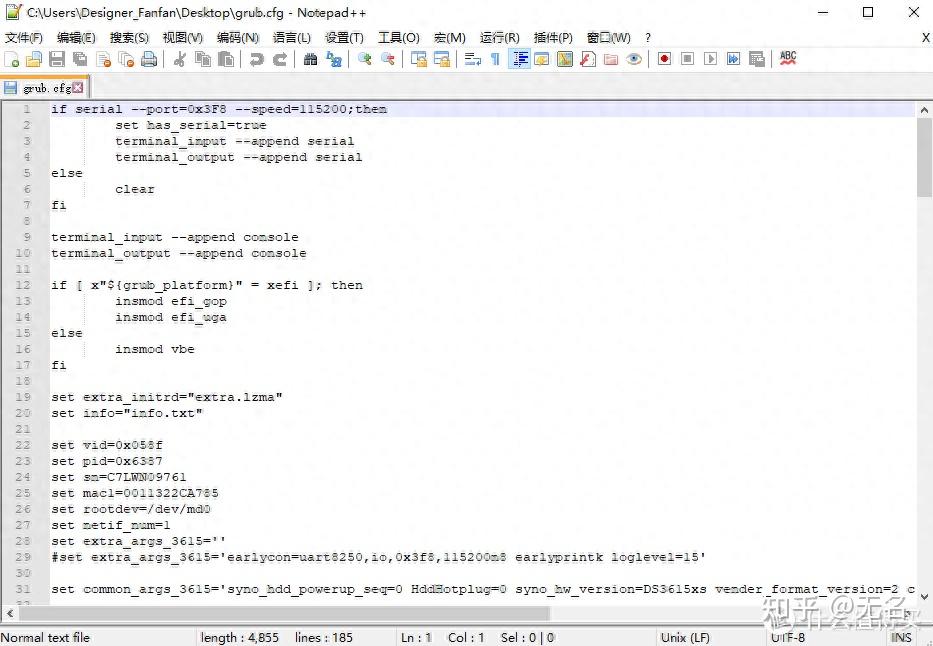Toggle synchronized horizontal scrolling
Image resolution: width=933 pixels, height=646 pixels.
pyautogui.click(x=442, y=59)
